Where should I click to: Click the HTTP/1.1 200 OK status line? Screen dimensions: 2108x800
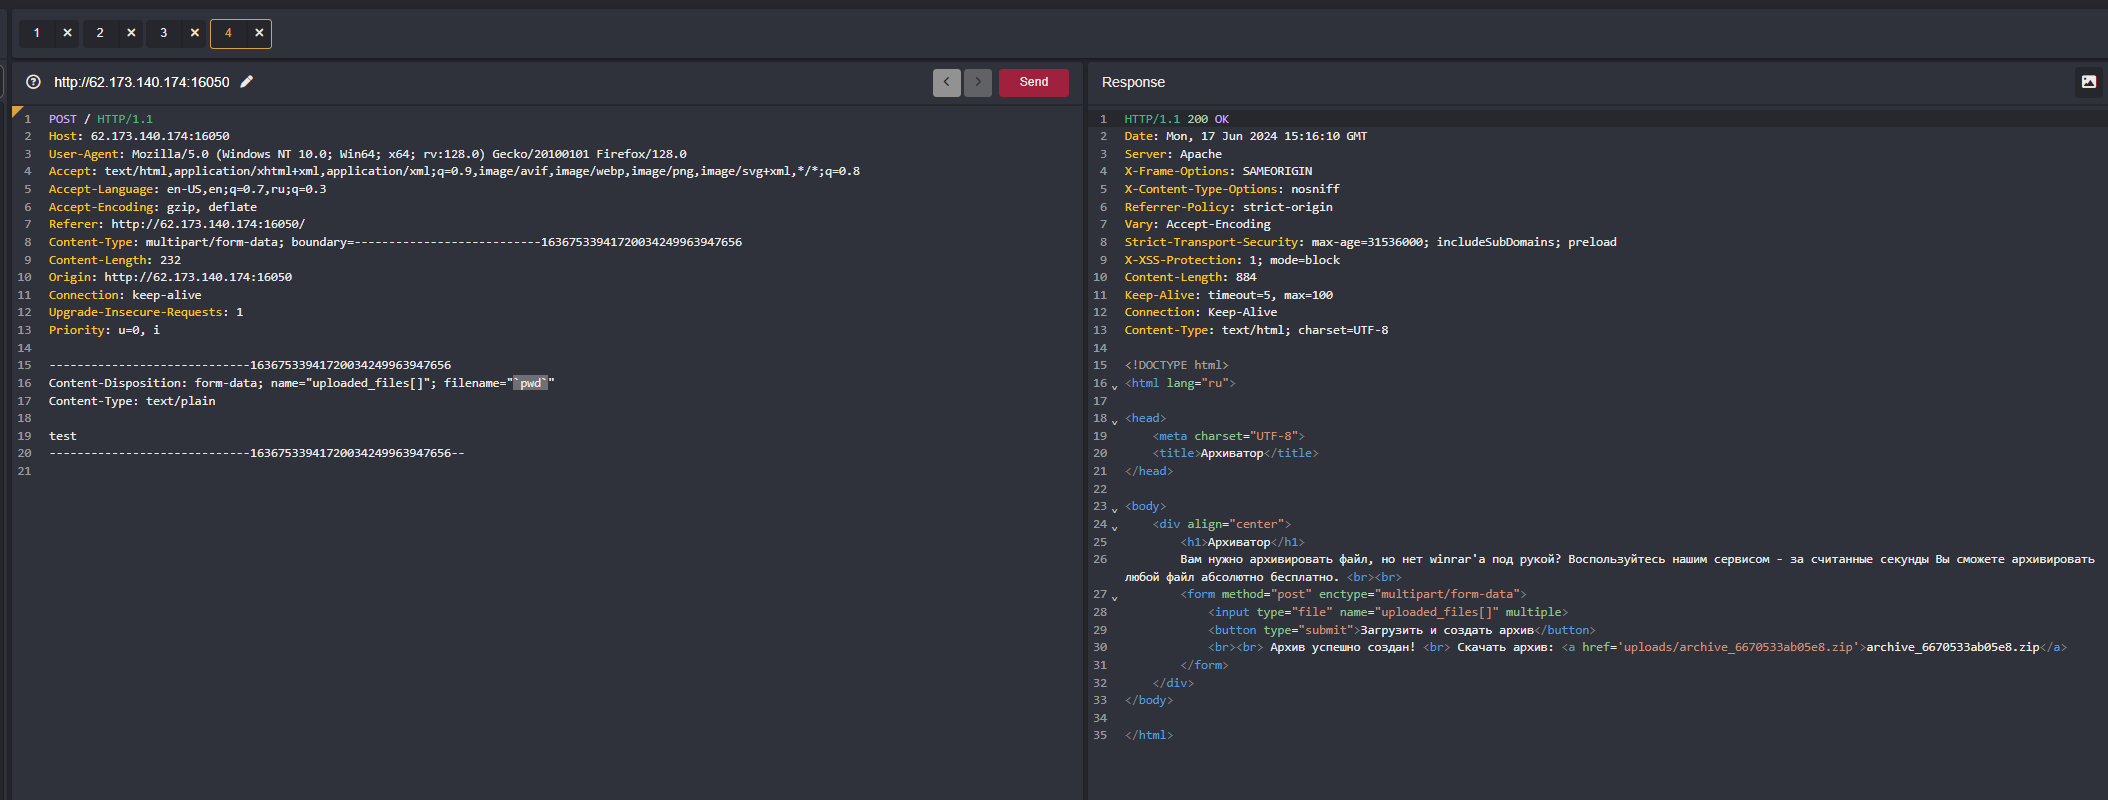point(1177,119)
